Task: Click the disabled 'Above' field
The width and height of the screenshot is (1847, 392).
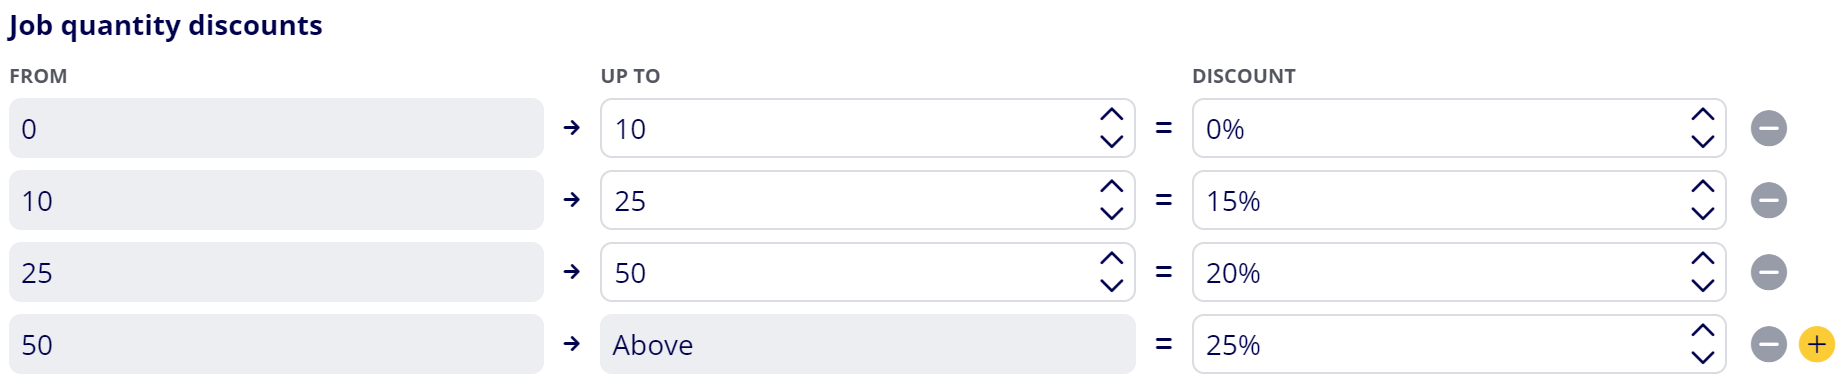Action: pos(867,344)
